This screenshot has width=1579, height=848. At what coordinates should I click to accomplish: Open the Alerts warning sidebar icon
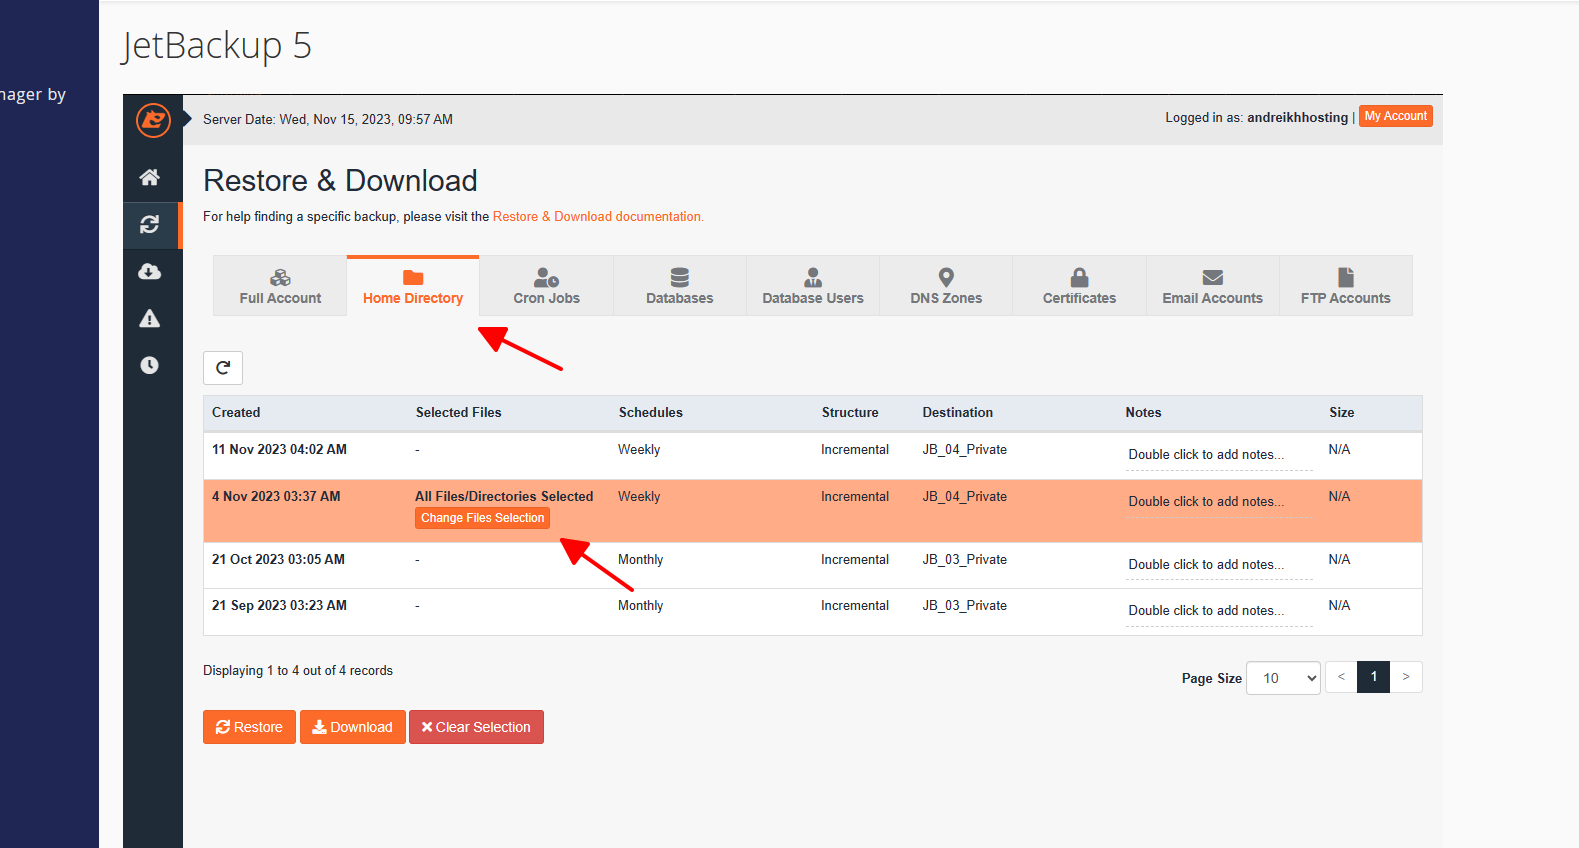point(150,319)
